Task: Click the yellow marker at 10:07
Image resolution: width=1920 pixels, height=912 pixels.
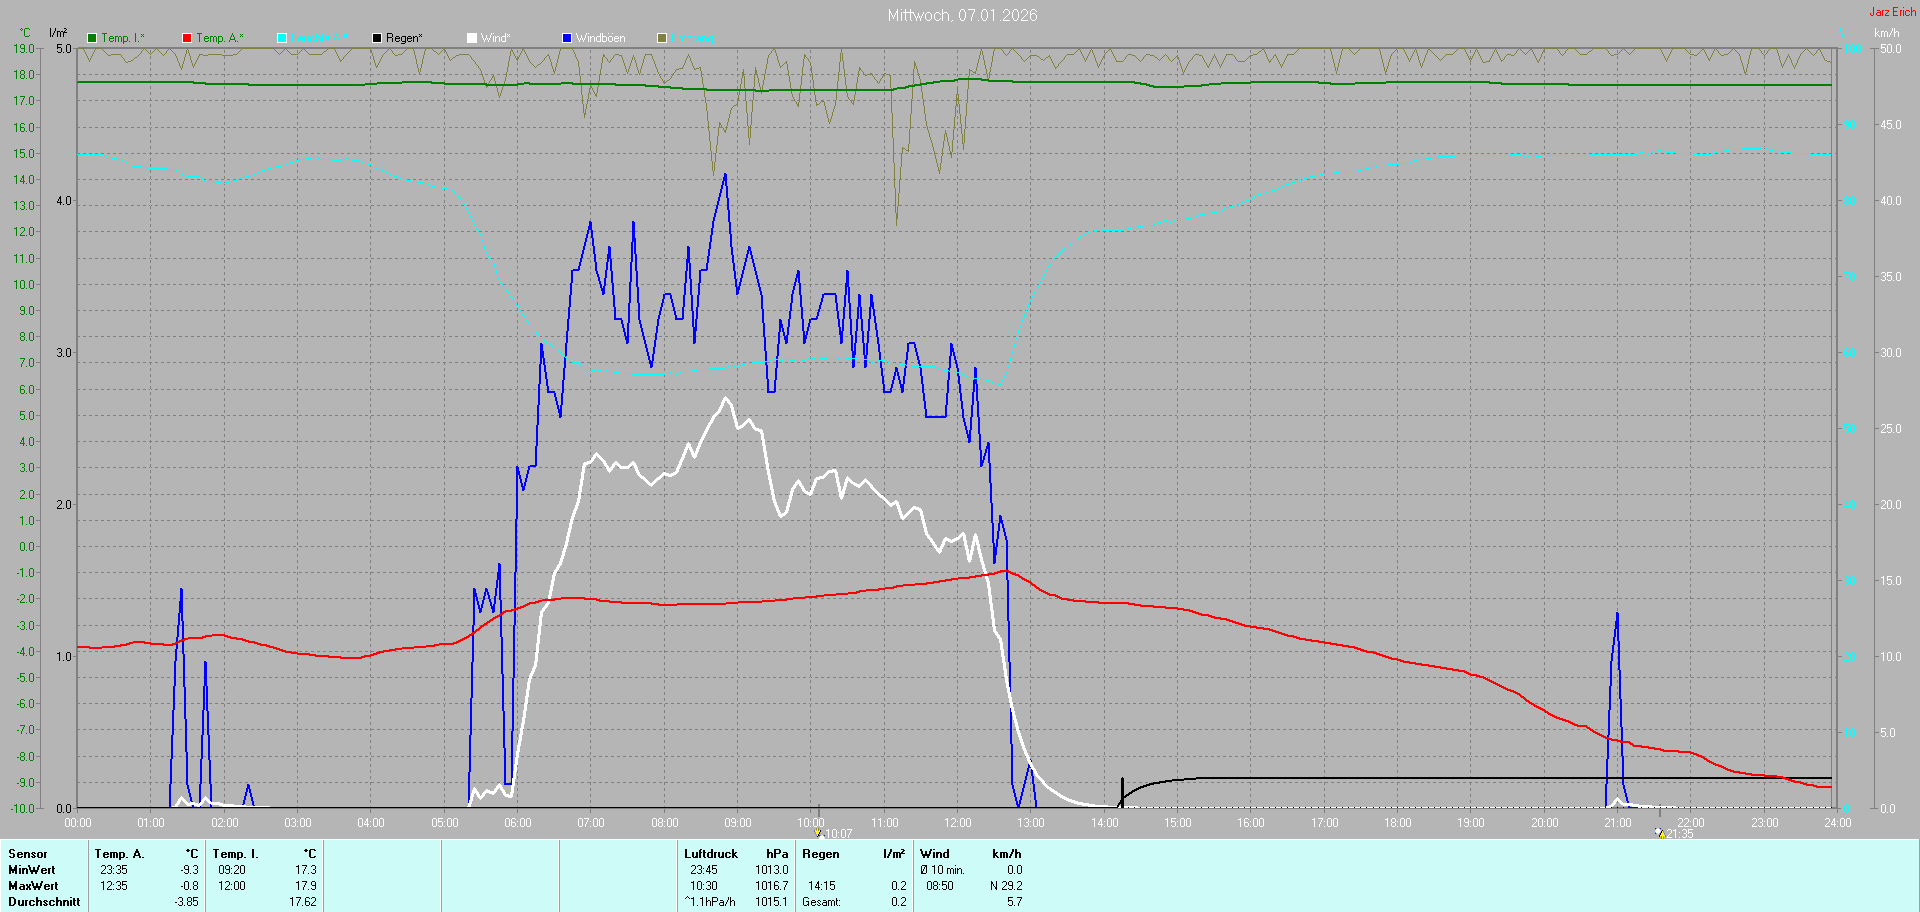Action: tap(818, 832)
